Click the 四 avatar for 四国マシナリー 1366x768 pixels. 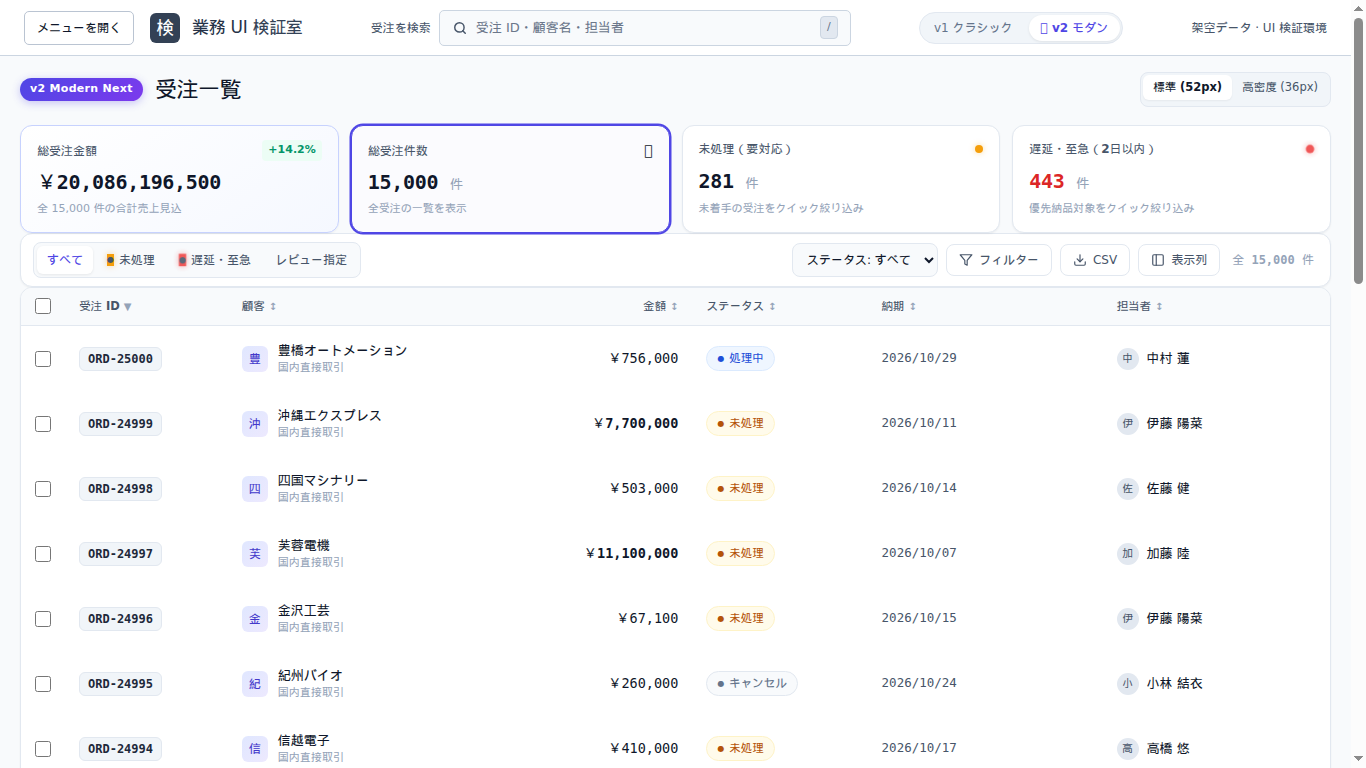pyautogui.click(x=255, y=489)
